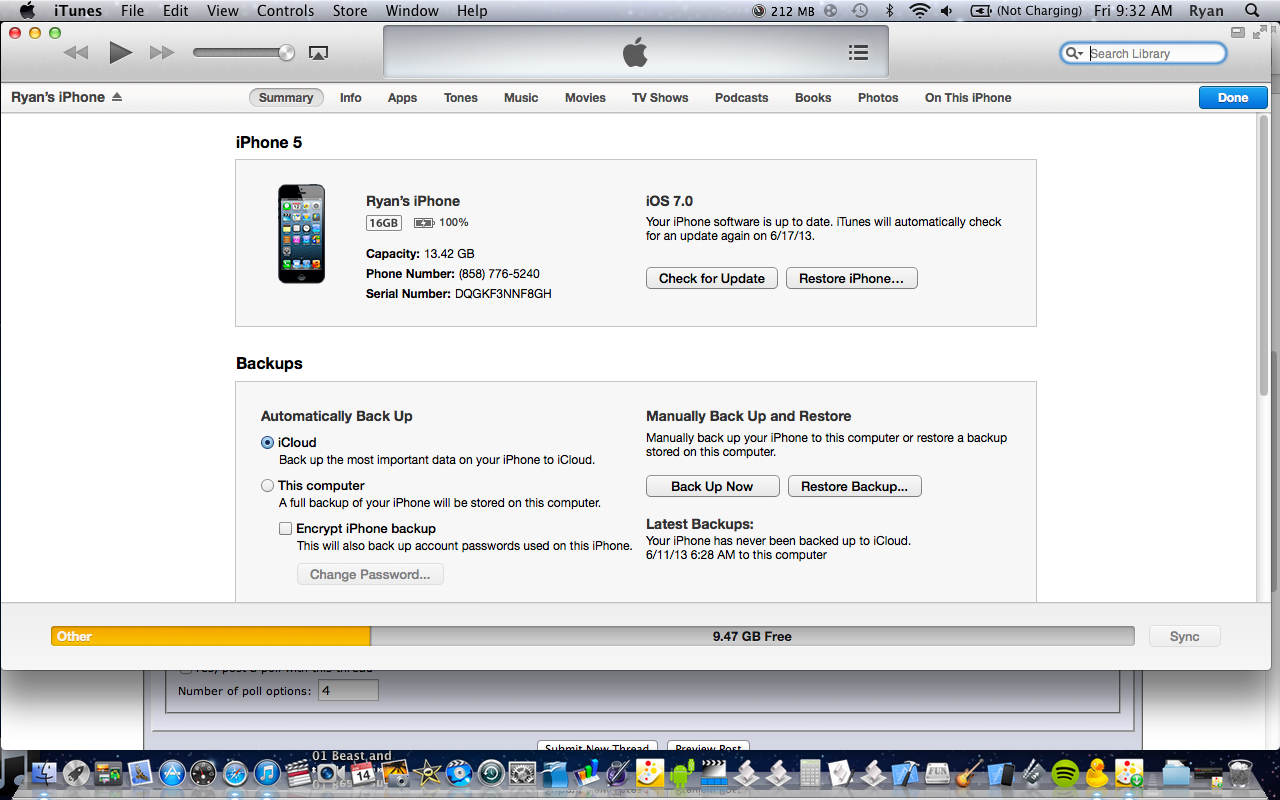Viewport: 1280px width, 800px height.
Task: Click the Wi-Fi status icon
Action: (x=919, y=11)
